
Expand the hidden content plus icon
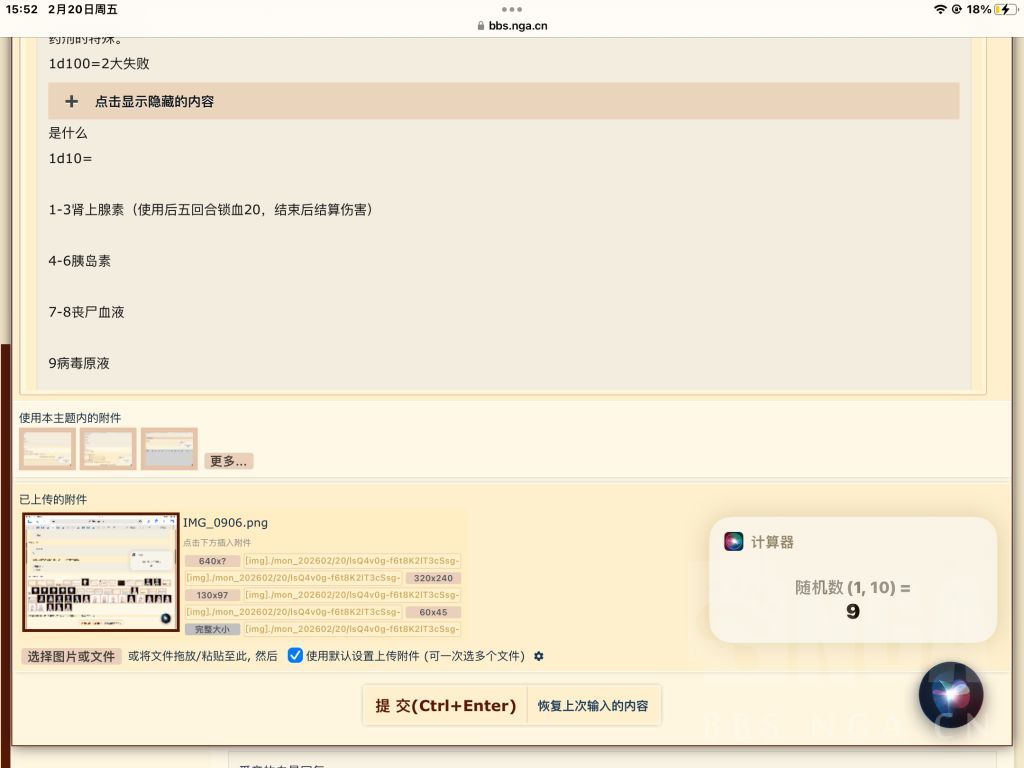[x=72, y=101]
